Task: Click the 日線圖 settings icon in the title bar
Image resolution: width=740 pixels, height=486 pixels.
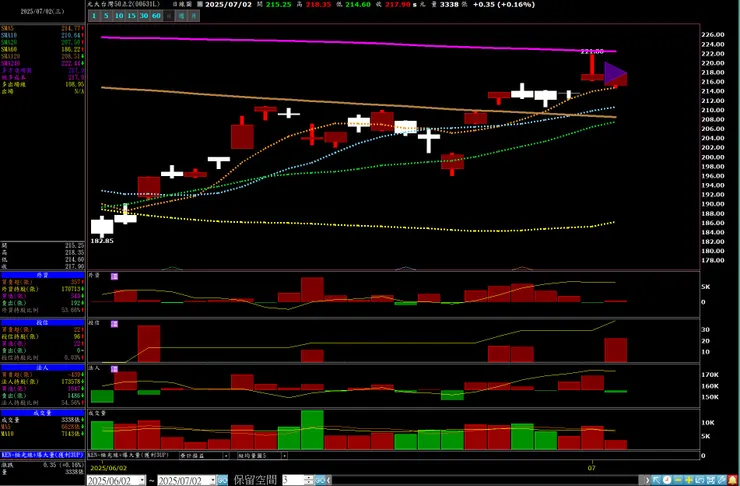Action: pos(200,4)
